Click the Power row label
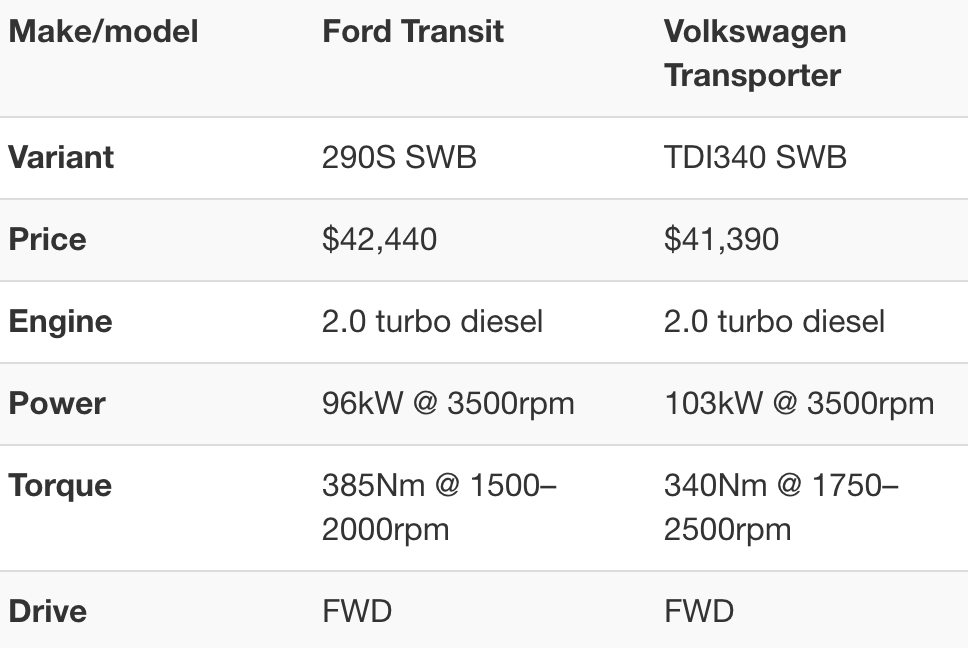This screenshot has height=648, width=968. [57, 403]
